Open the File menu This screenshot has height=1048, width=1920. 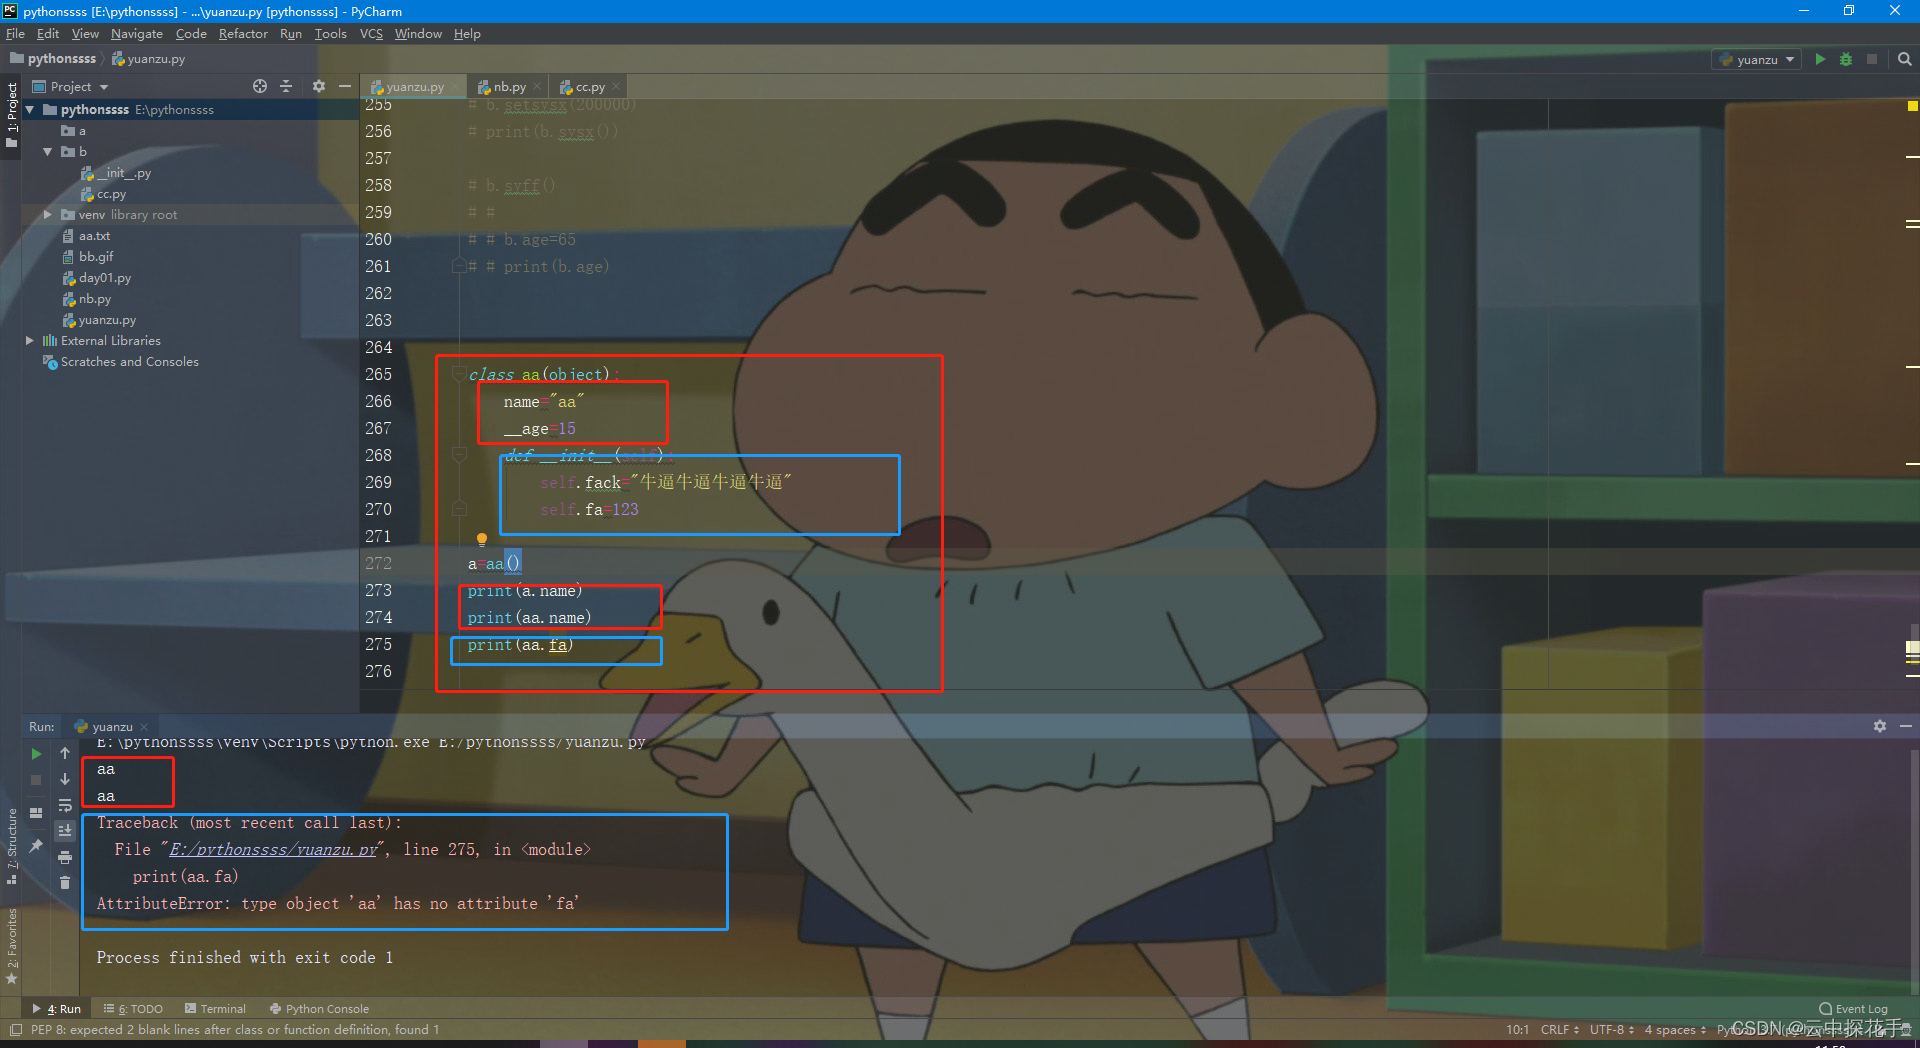coord(15,34)
